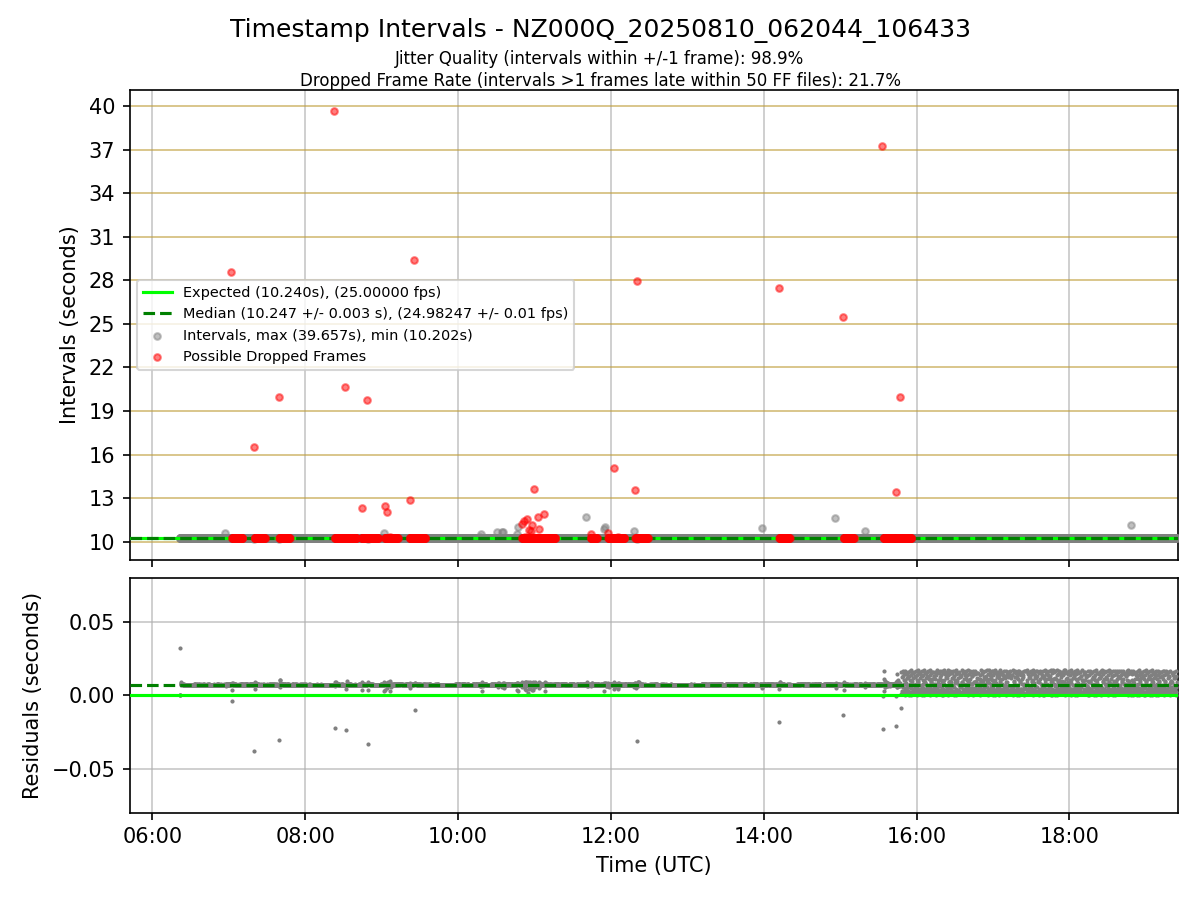Click the "Time (UTC)" x-axis label
The image size is (1200, 900).
click(653, 865)
